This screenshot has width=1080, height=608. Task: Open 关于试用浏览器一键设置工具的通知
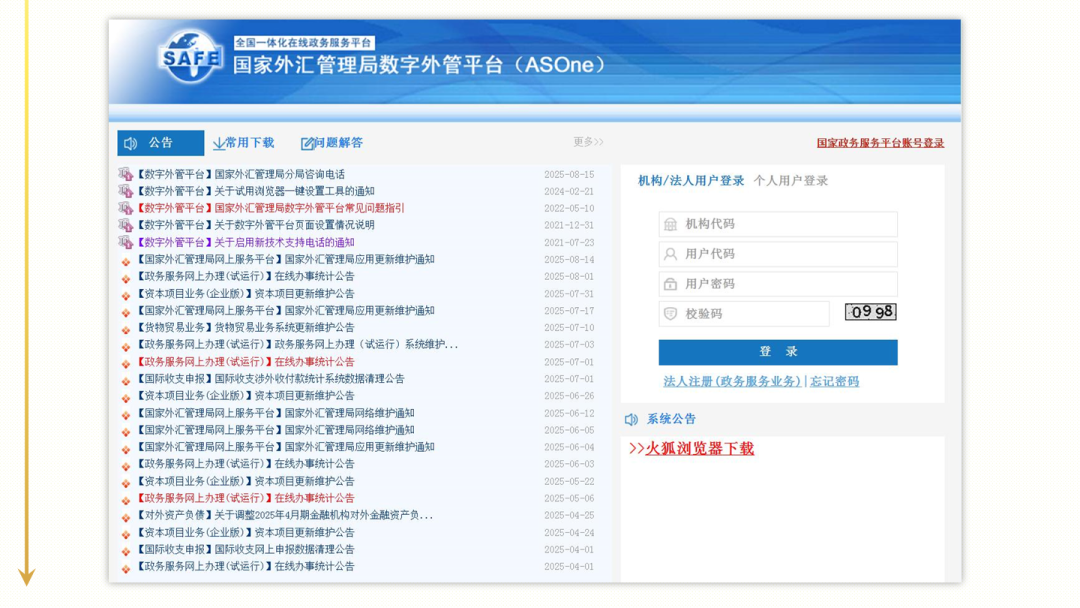[256, 191]
